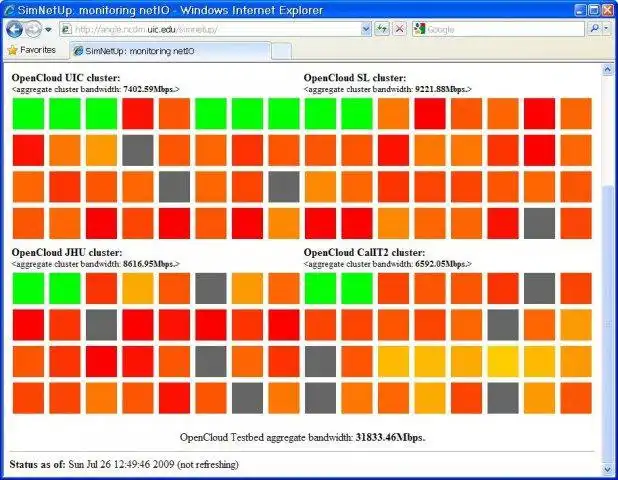
Task: Click the 7402.59Mbps bandwidth value
Action: pyautogui.click(x=149, y=89)
